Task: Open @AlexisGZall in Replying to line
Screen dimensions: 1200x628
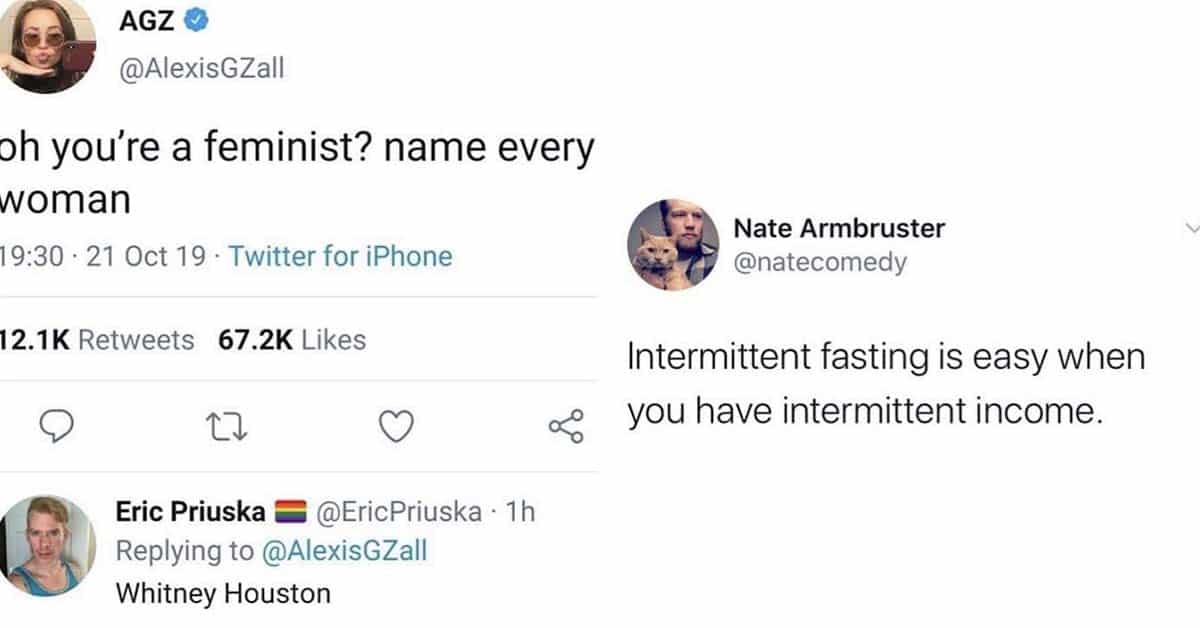Action: 343,550
